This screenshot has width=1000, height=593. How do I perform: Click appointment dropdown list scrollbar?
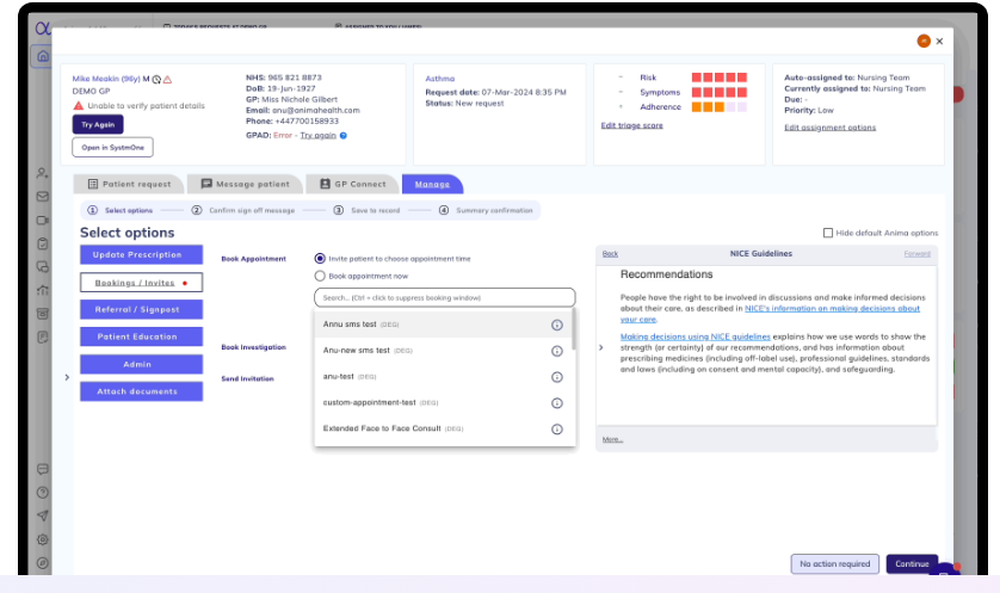coord(573,330)
